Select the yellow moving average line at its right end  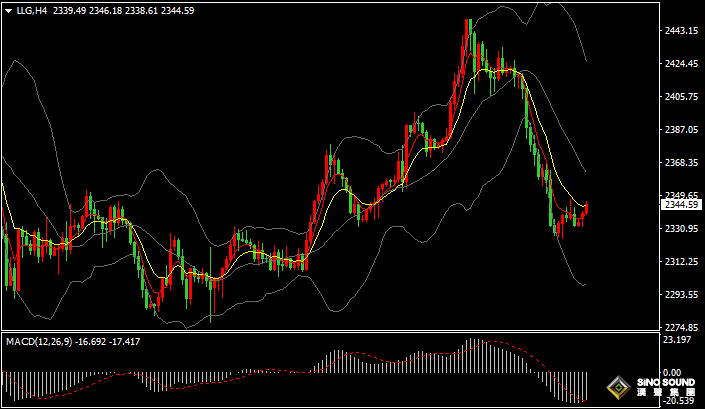pyautogui.click(x=585, y=206)
